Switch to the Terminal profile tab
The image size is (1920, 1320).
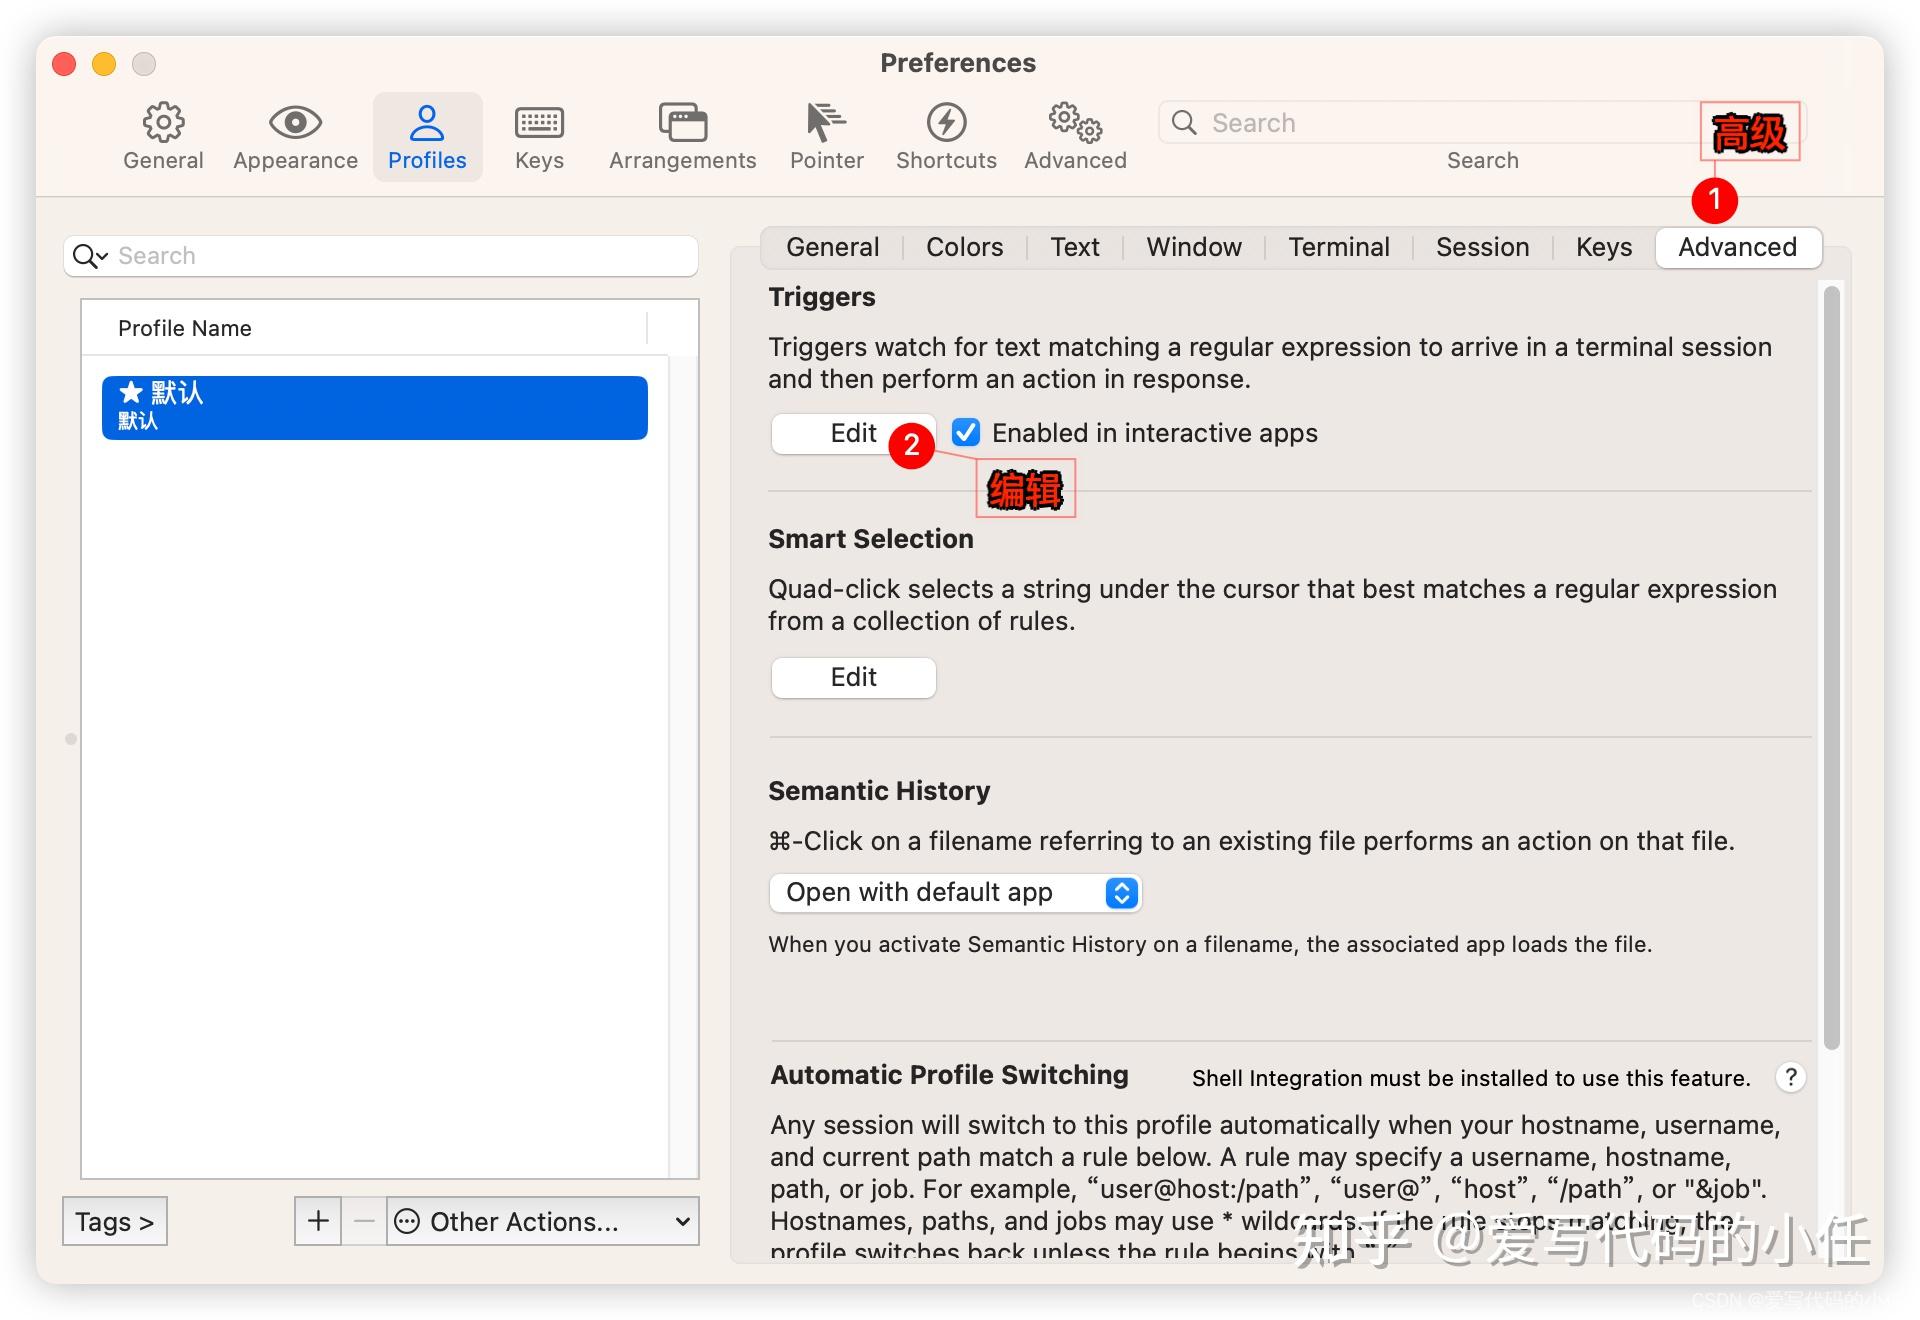click(1338, 247)
